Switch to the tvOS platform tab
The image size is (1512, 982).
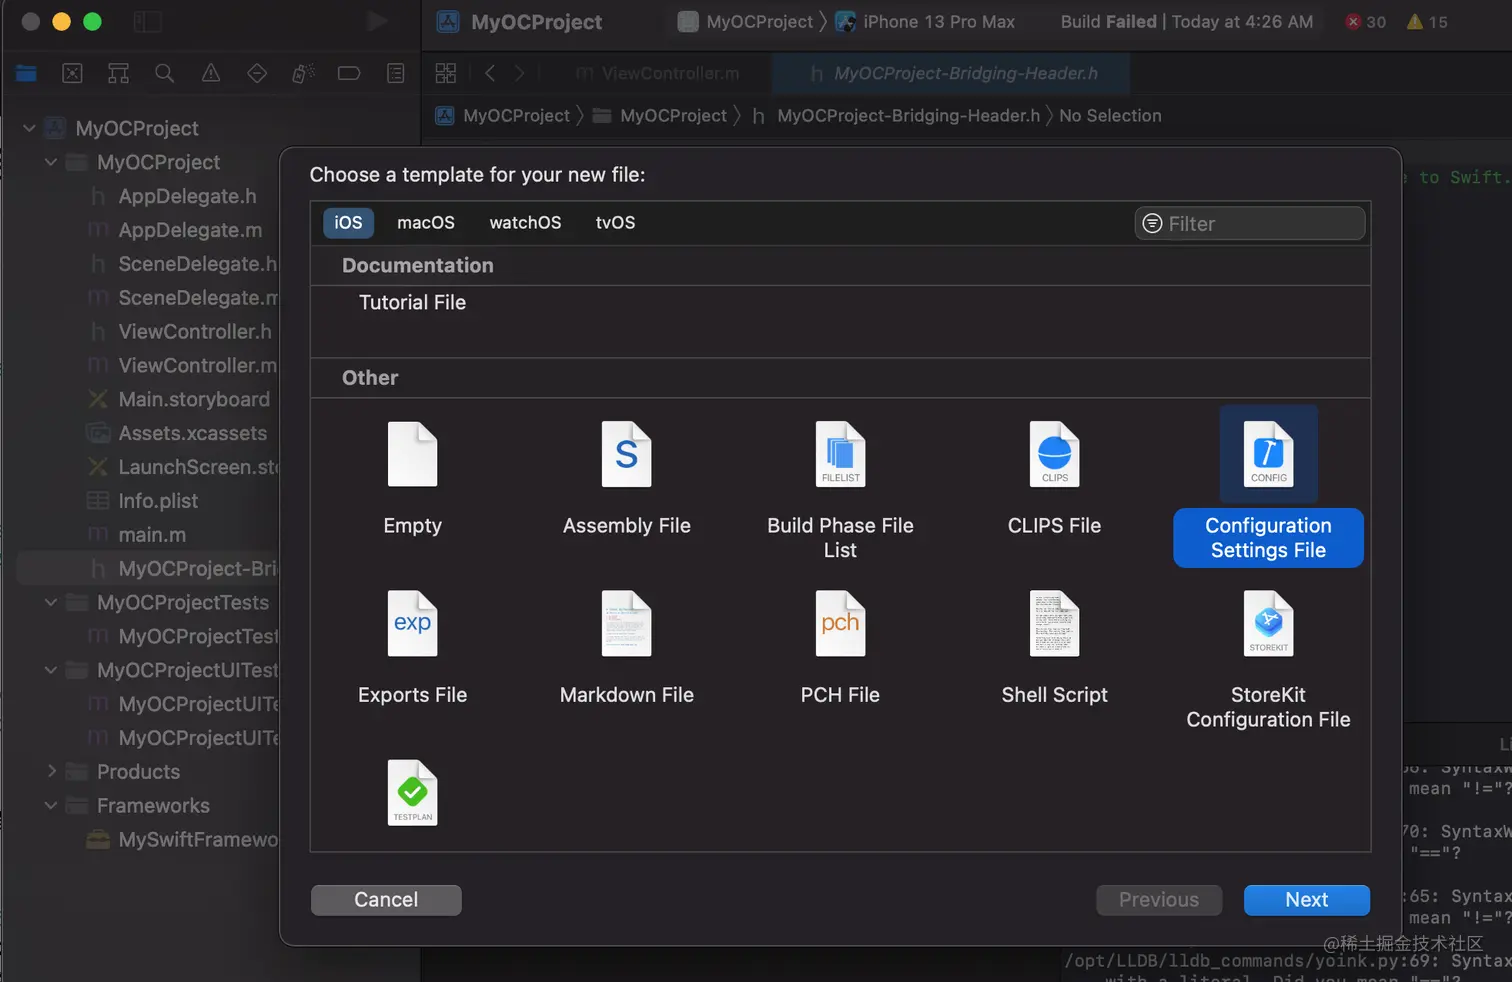point(615,223)
